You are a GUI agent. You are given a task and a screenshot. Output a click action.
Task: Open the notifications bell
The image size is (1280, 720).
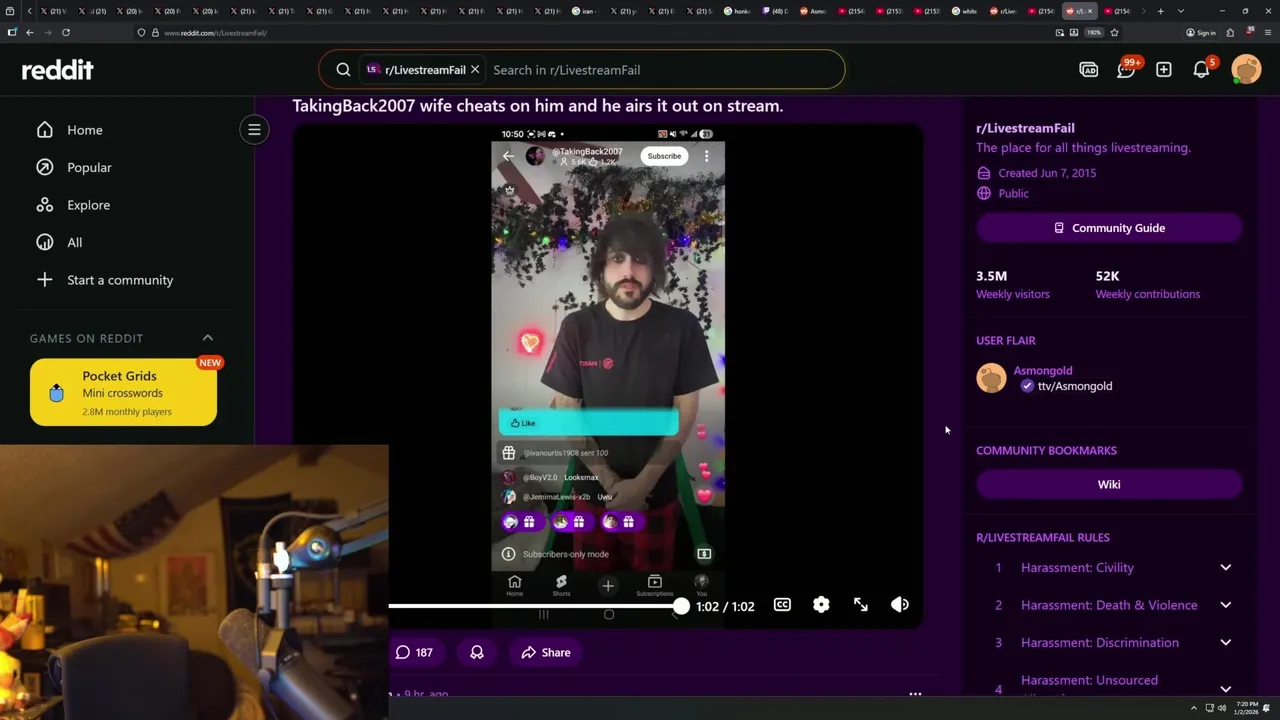[x=1202, y=70]
